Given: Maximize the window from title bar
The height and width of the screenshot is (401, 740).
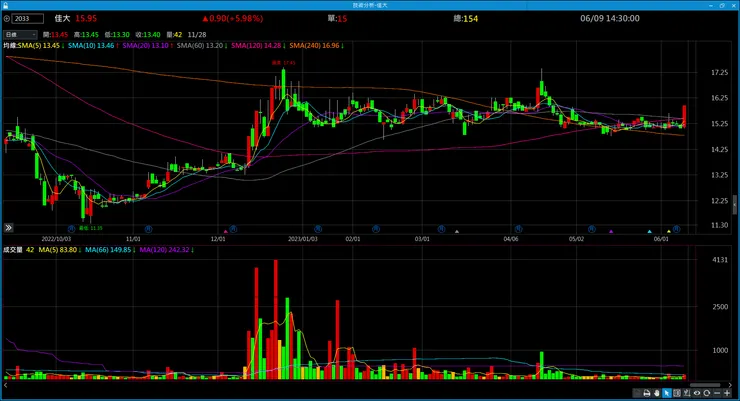Looking at the screenshot, I should tap(722, 5).
